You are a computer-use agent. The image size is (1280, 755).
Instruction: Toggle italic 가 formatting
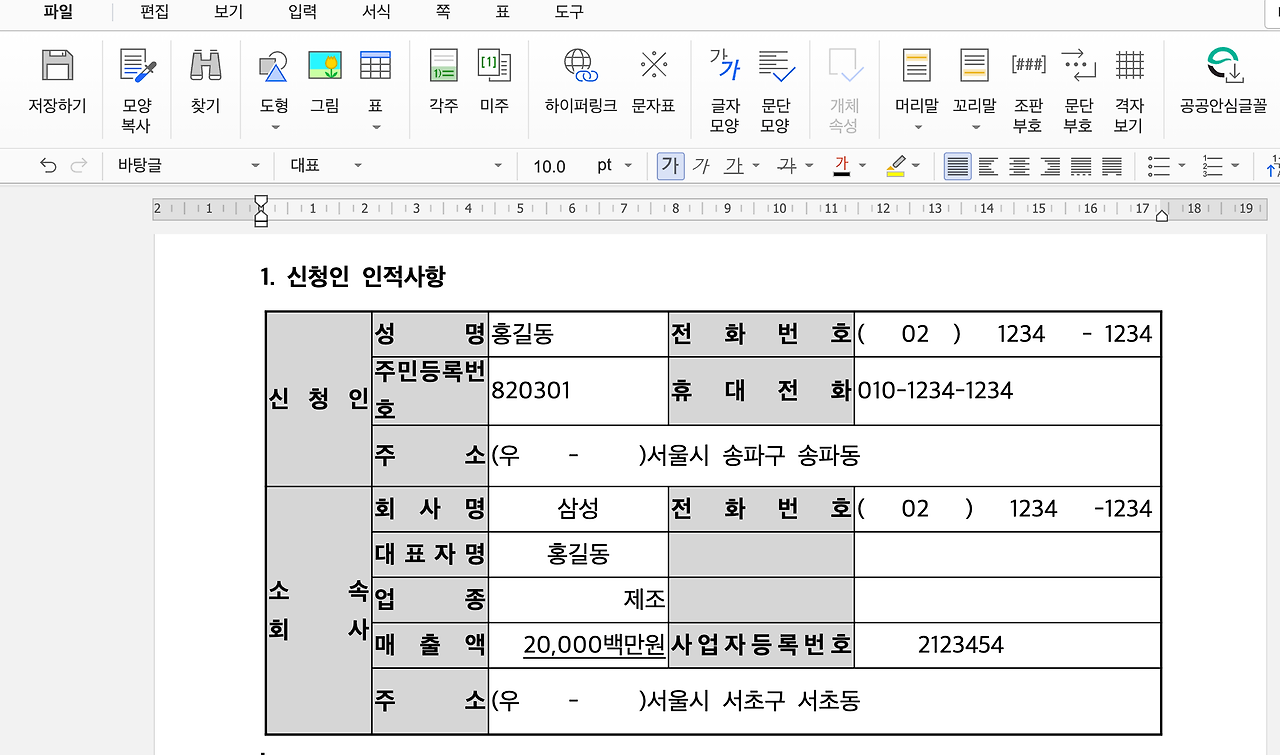point(701,166)
